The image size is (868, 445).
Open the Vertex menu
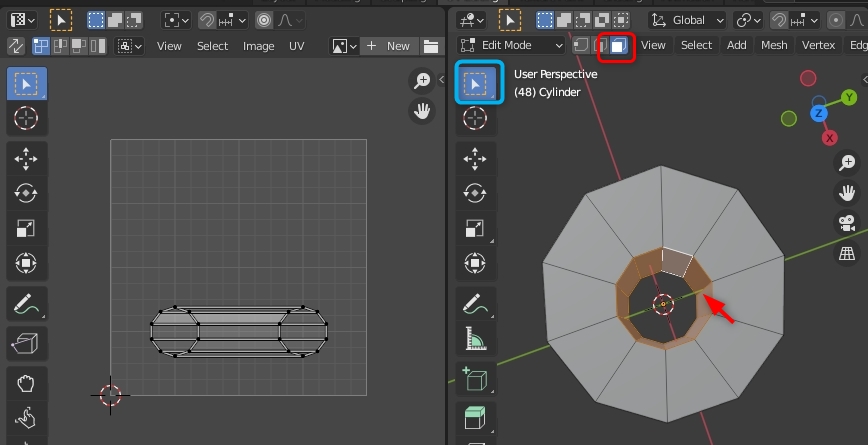[818, 45]
